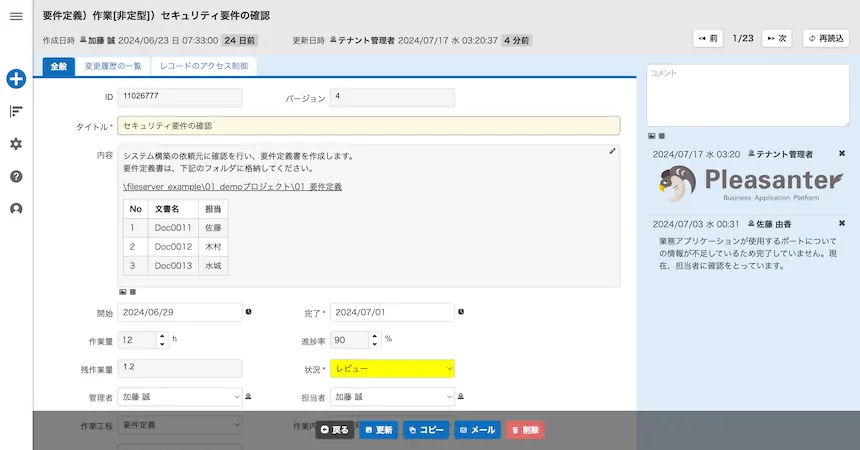This screenshot has height=450, width=860.
Task: Switch to 変更履歴の一覧 tab
Action: [113, 66]
